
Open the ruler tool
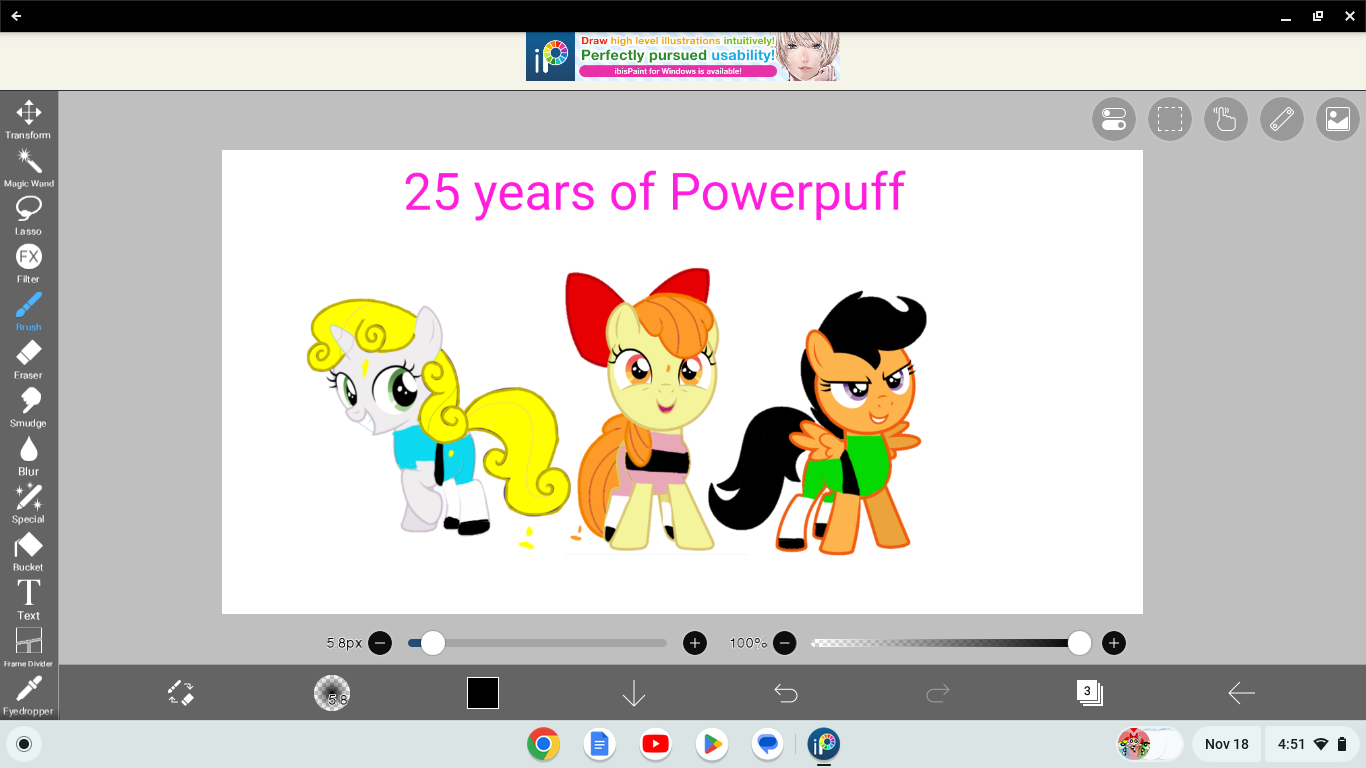tap(1282, 120)
